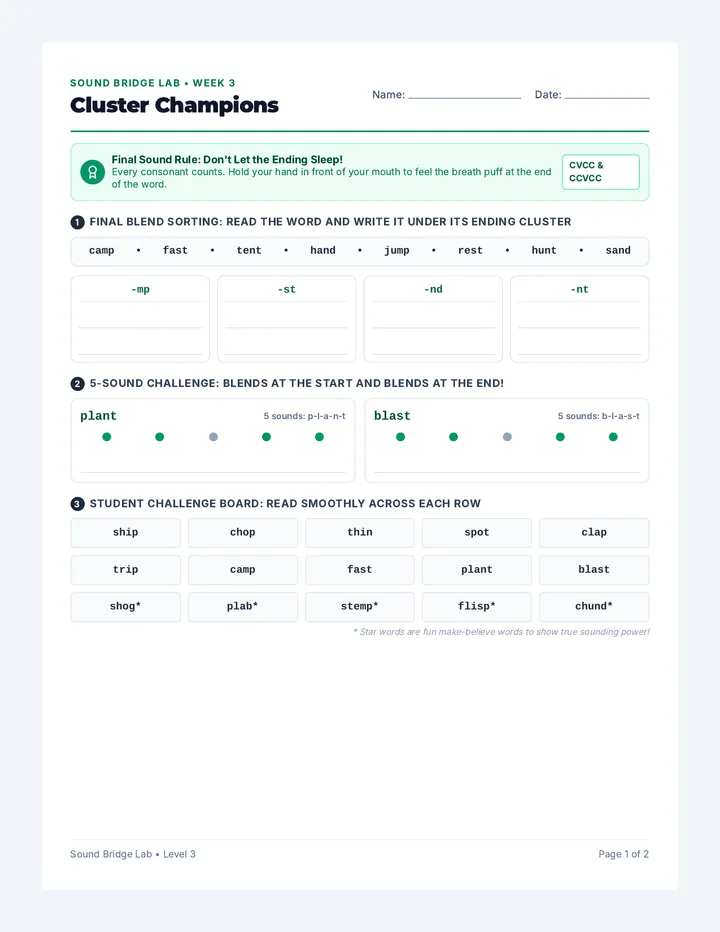The height and width of the screenshot is (932, 720).
Task: Click the number 1 section badge
Action: pyautogui.click(x=77, y=222)
